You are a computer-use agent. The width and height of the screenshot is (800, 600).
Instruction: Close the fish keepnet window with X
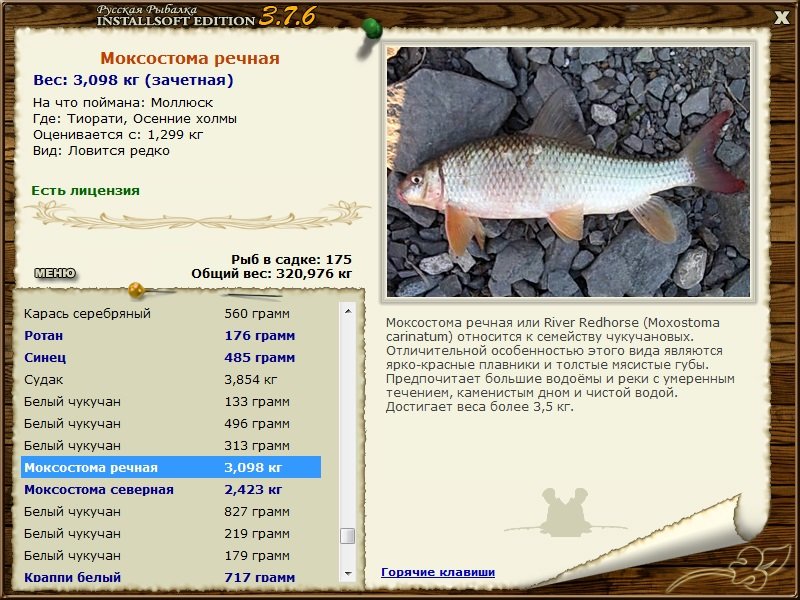[781, 18]
